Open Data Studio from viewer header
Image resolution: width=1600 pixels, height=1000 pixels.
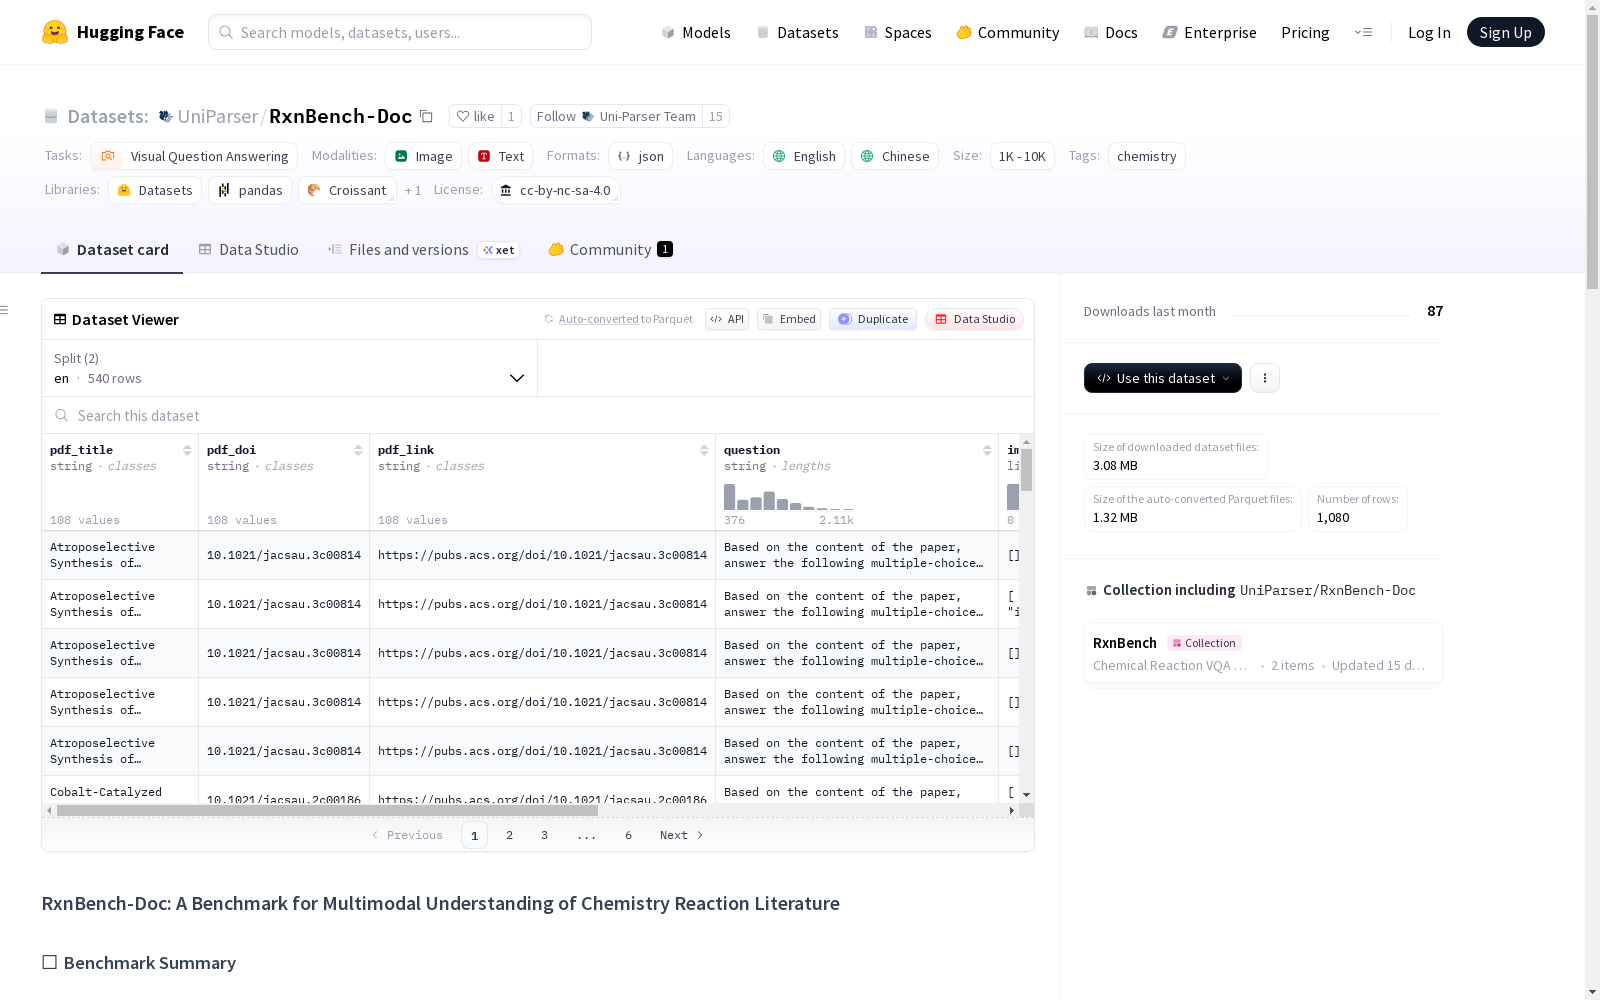pyautogui.click(x=974, y=319)
